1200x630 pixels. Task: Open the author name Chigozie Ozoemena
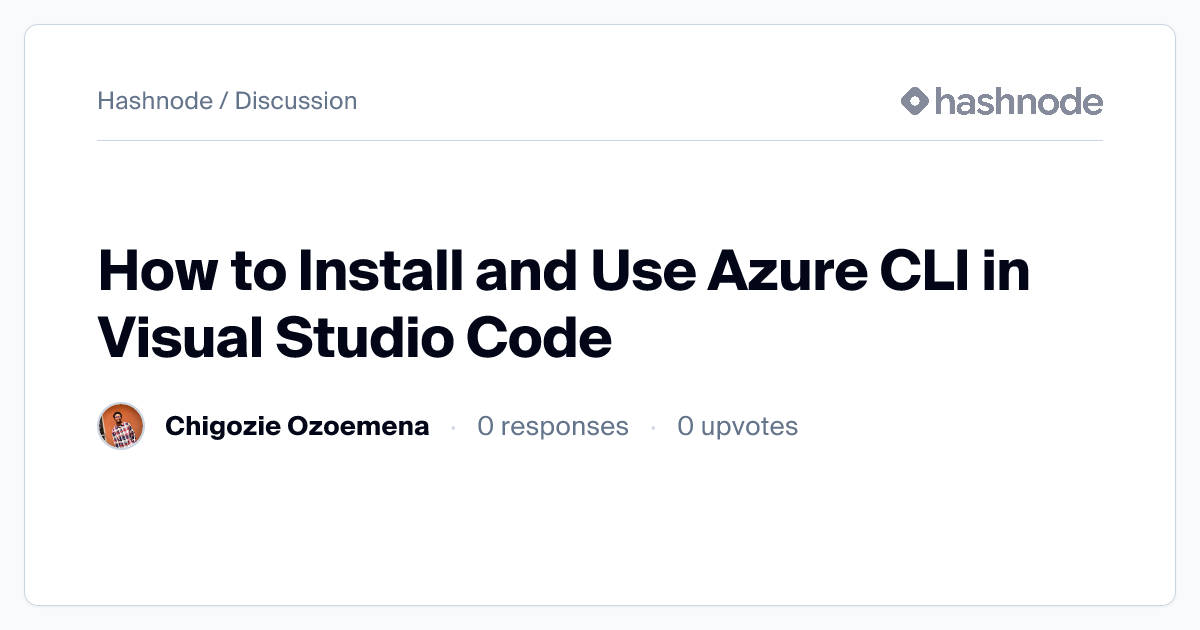click(x=297, y=427)
